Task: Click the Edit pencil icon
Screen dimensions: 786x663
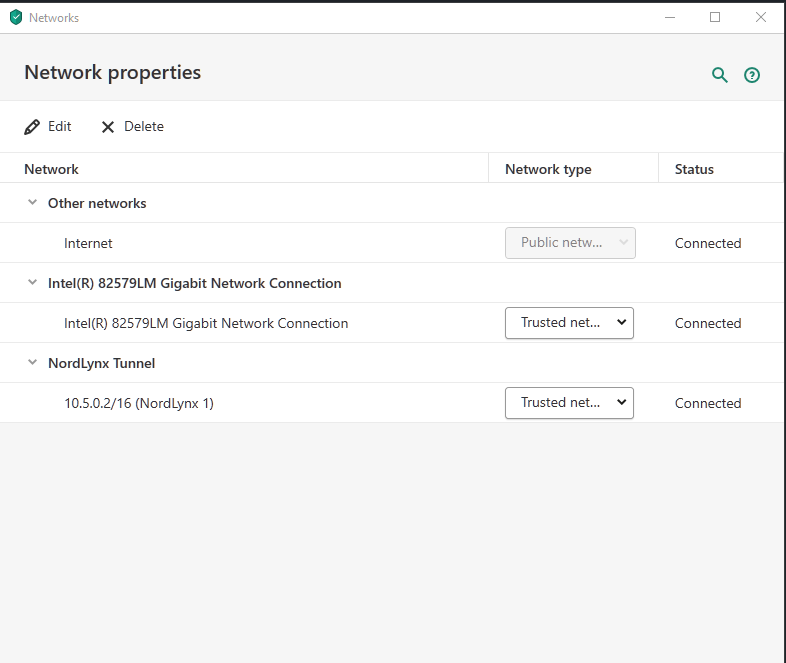Action: pyautogui.click(x=32, y=127)
